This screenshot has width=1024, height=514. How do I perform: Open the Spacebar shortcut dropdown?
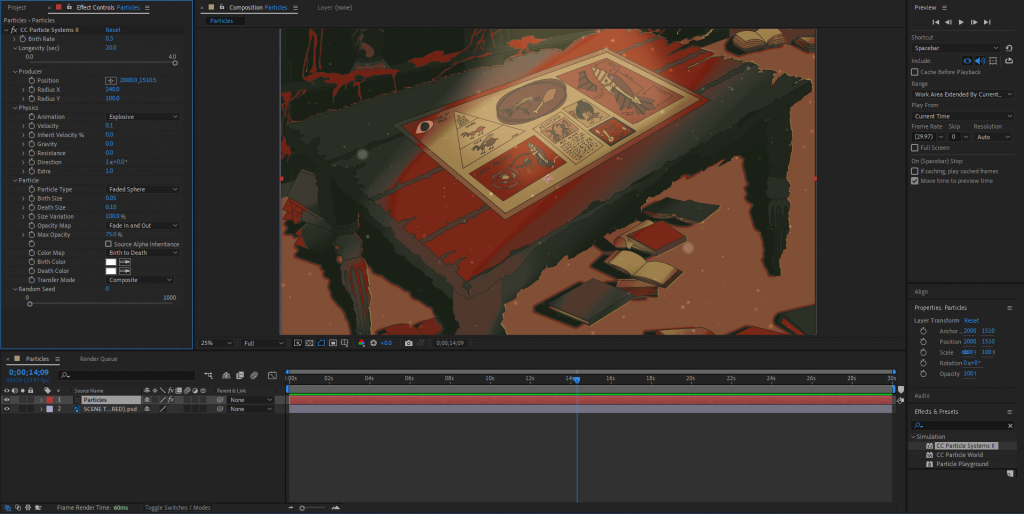(x=955, y=48)
